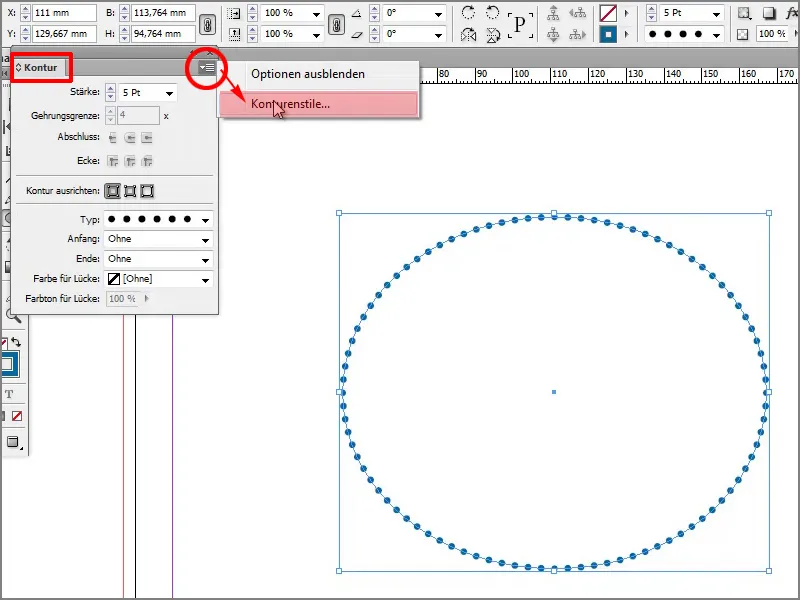This screenshot has width=800, height=600.
Task: Select the middle Ecke corner join icon
Action: pyautogui.click(x=130, y=160)
